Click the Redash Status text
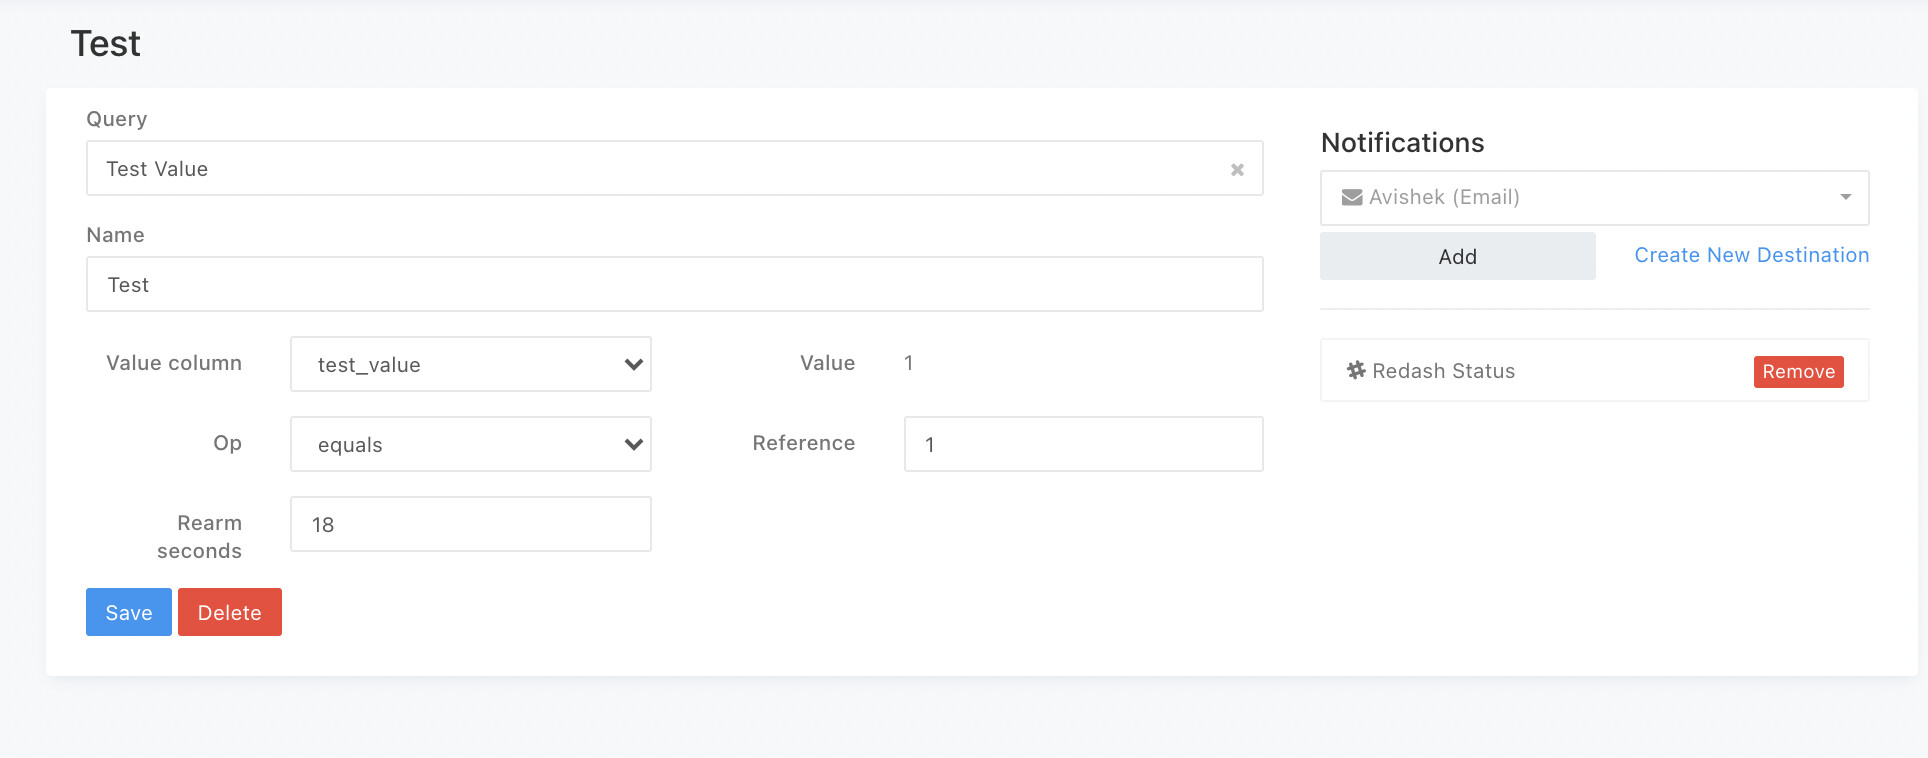The height and width of the screenshot is (758, 1928). (x=1443, y=371)
